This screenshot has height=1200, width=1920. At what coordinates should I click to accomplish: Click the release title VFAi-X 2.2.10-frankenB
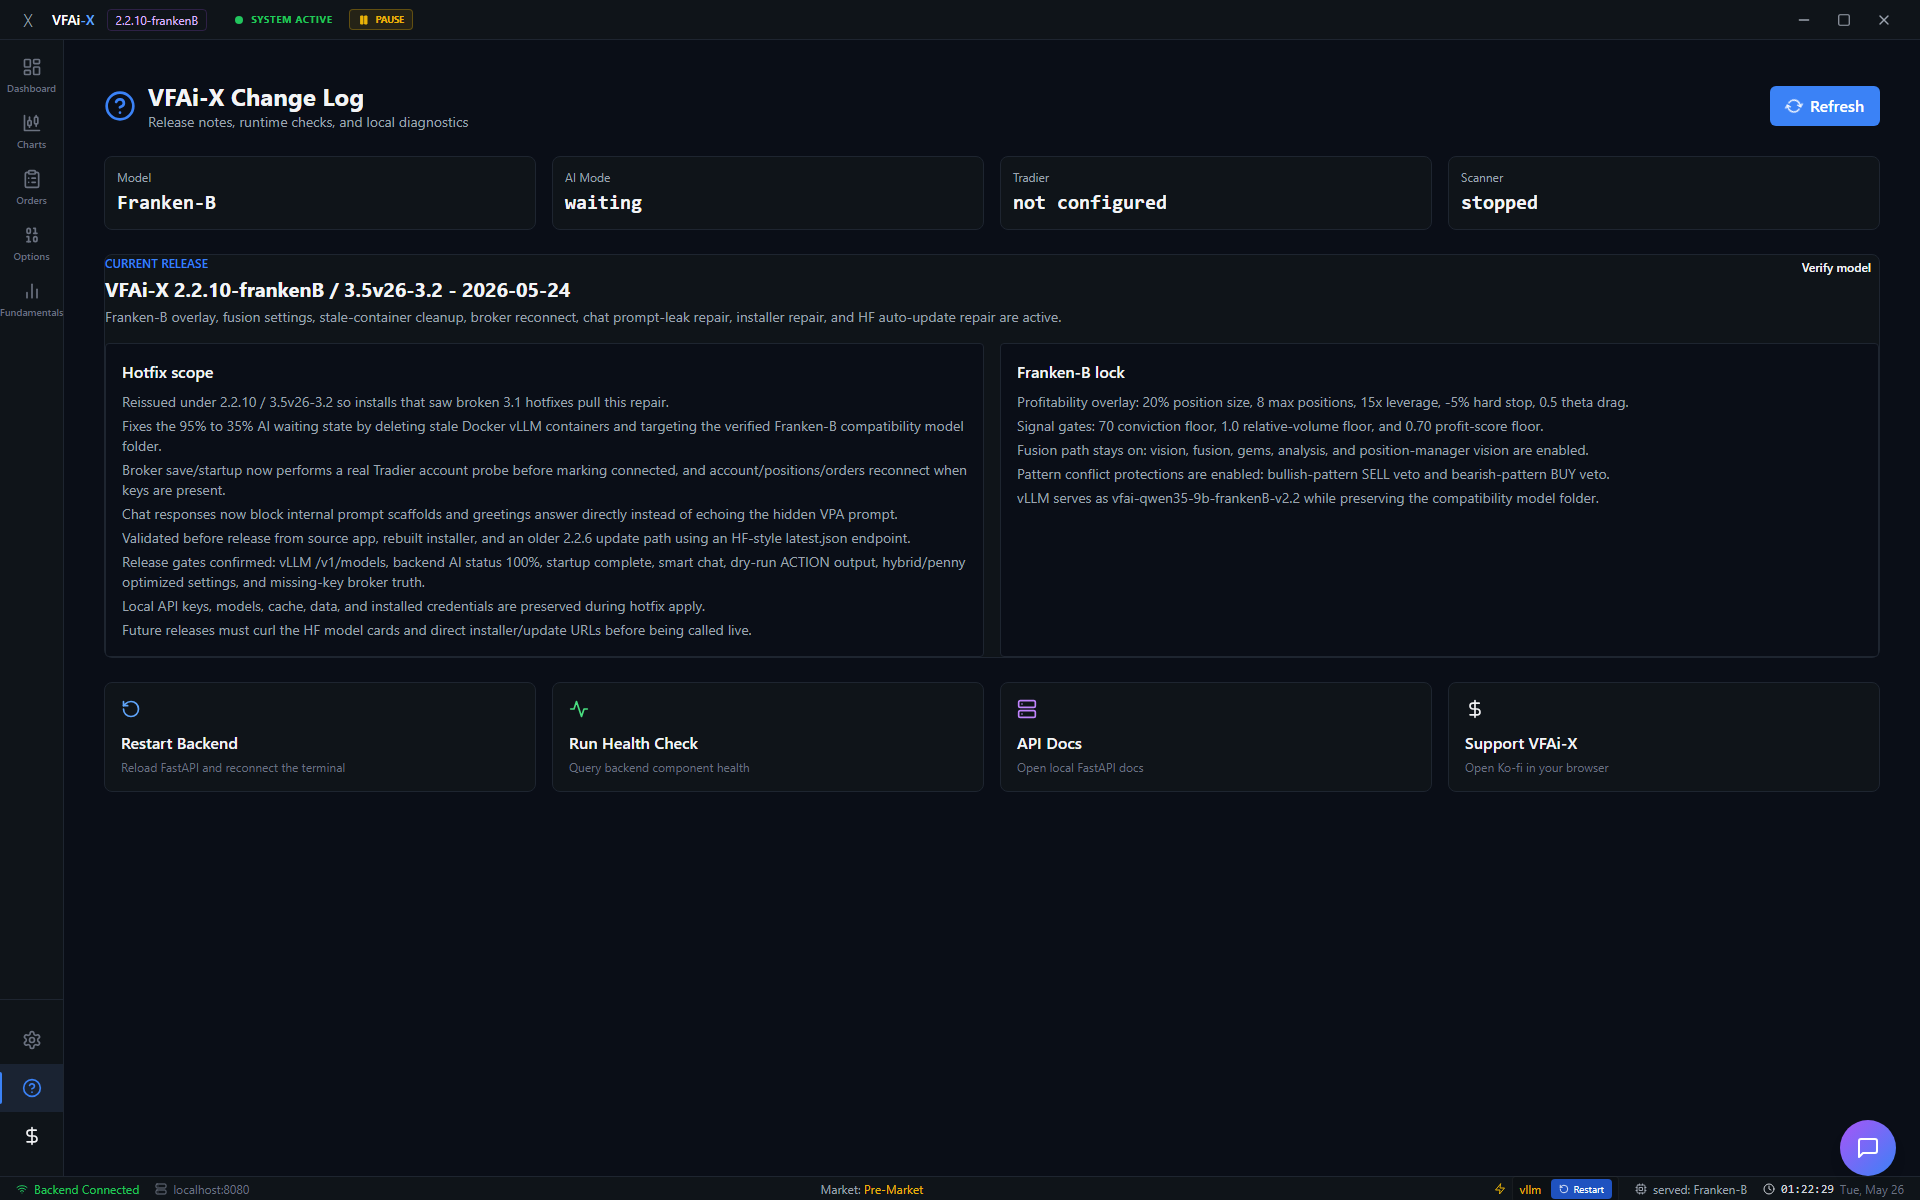[338, 290]
